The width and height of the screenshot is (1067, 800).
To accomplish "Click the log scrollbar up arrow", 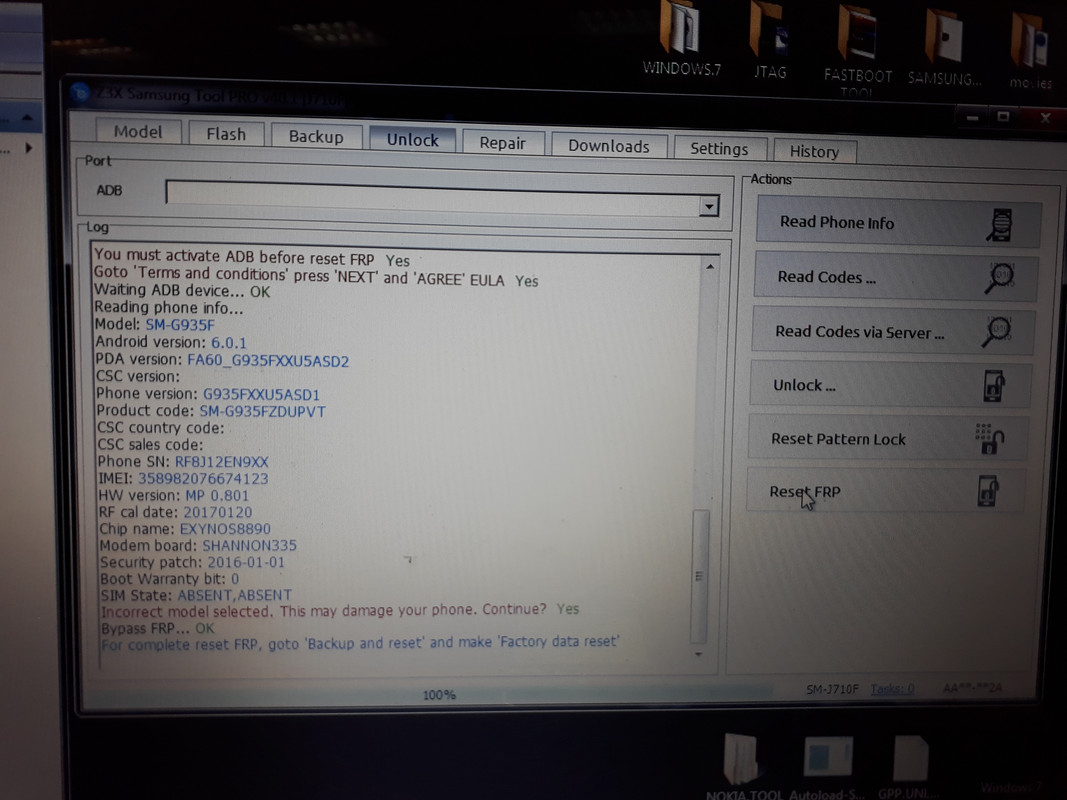I will click(710, 267).
